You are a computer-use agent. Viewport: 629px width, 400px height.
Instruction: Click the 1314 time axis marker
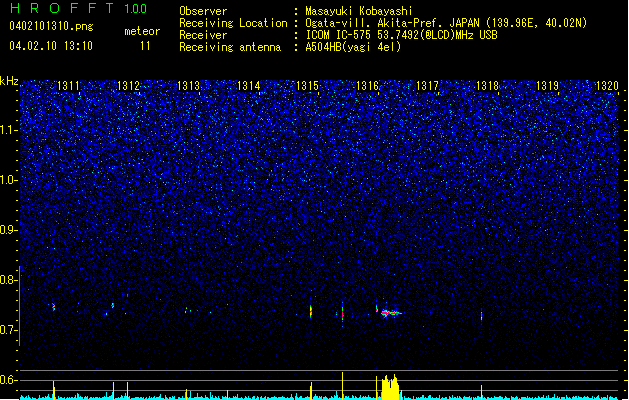pyautogui.click(x=248, y=86)
